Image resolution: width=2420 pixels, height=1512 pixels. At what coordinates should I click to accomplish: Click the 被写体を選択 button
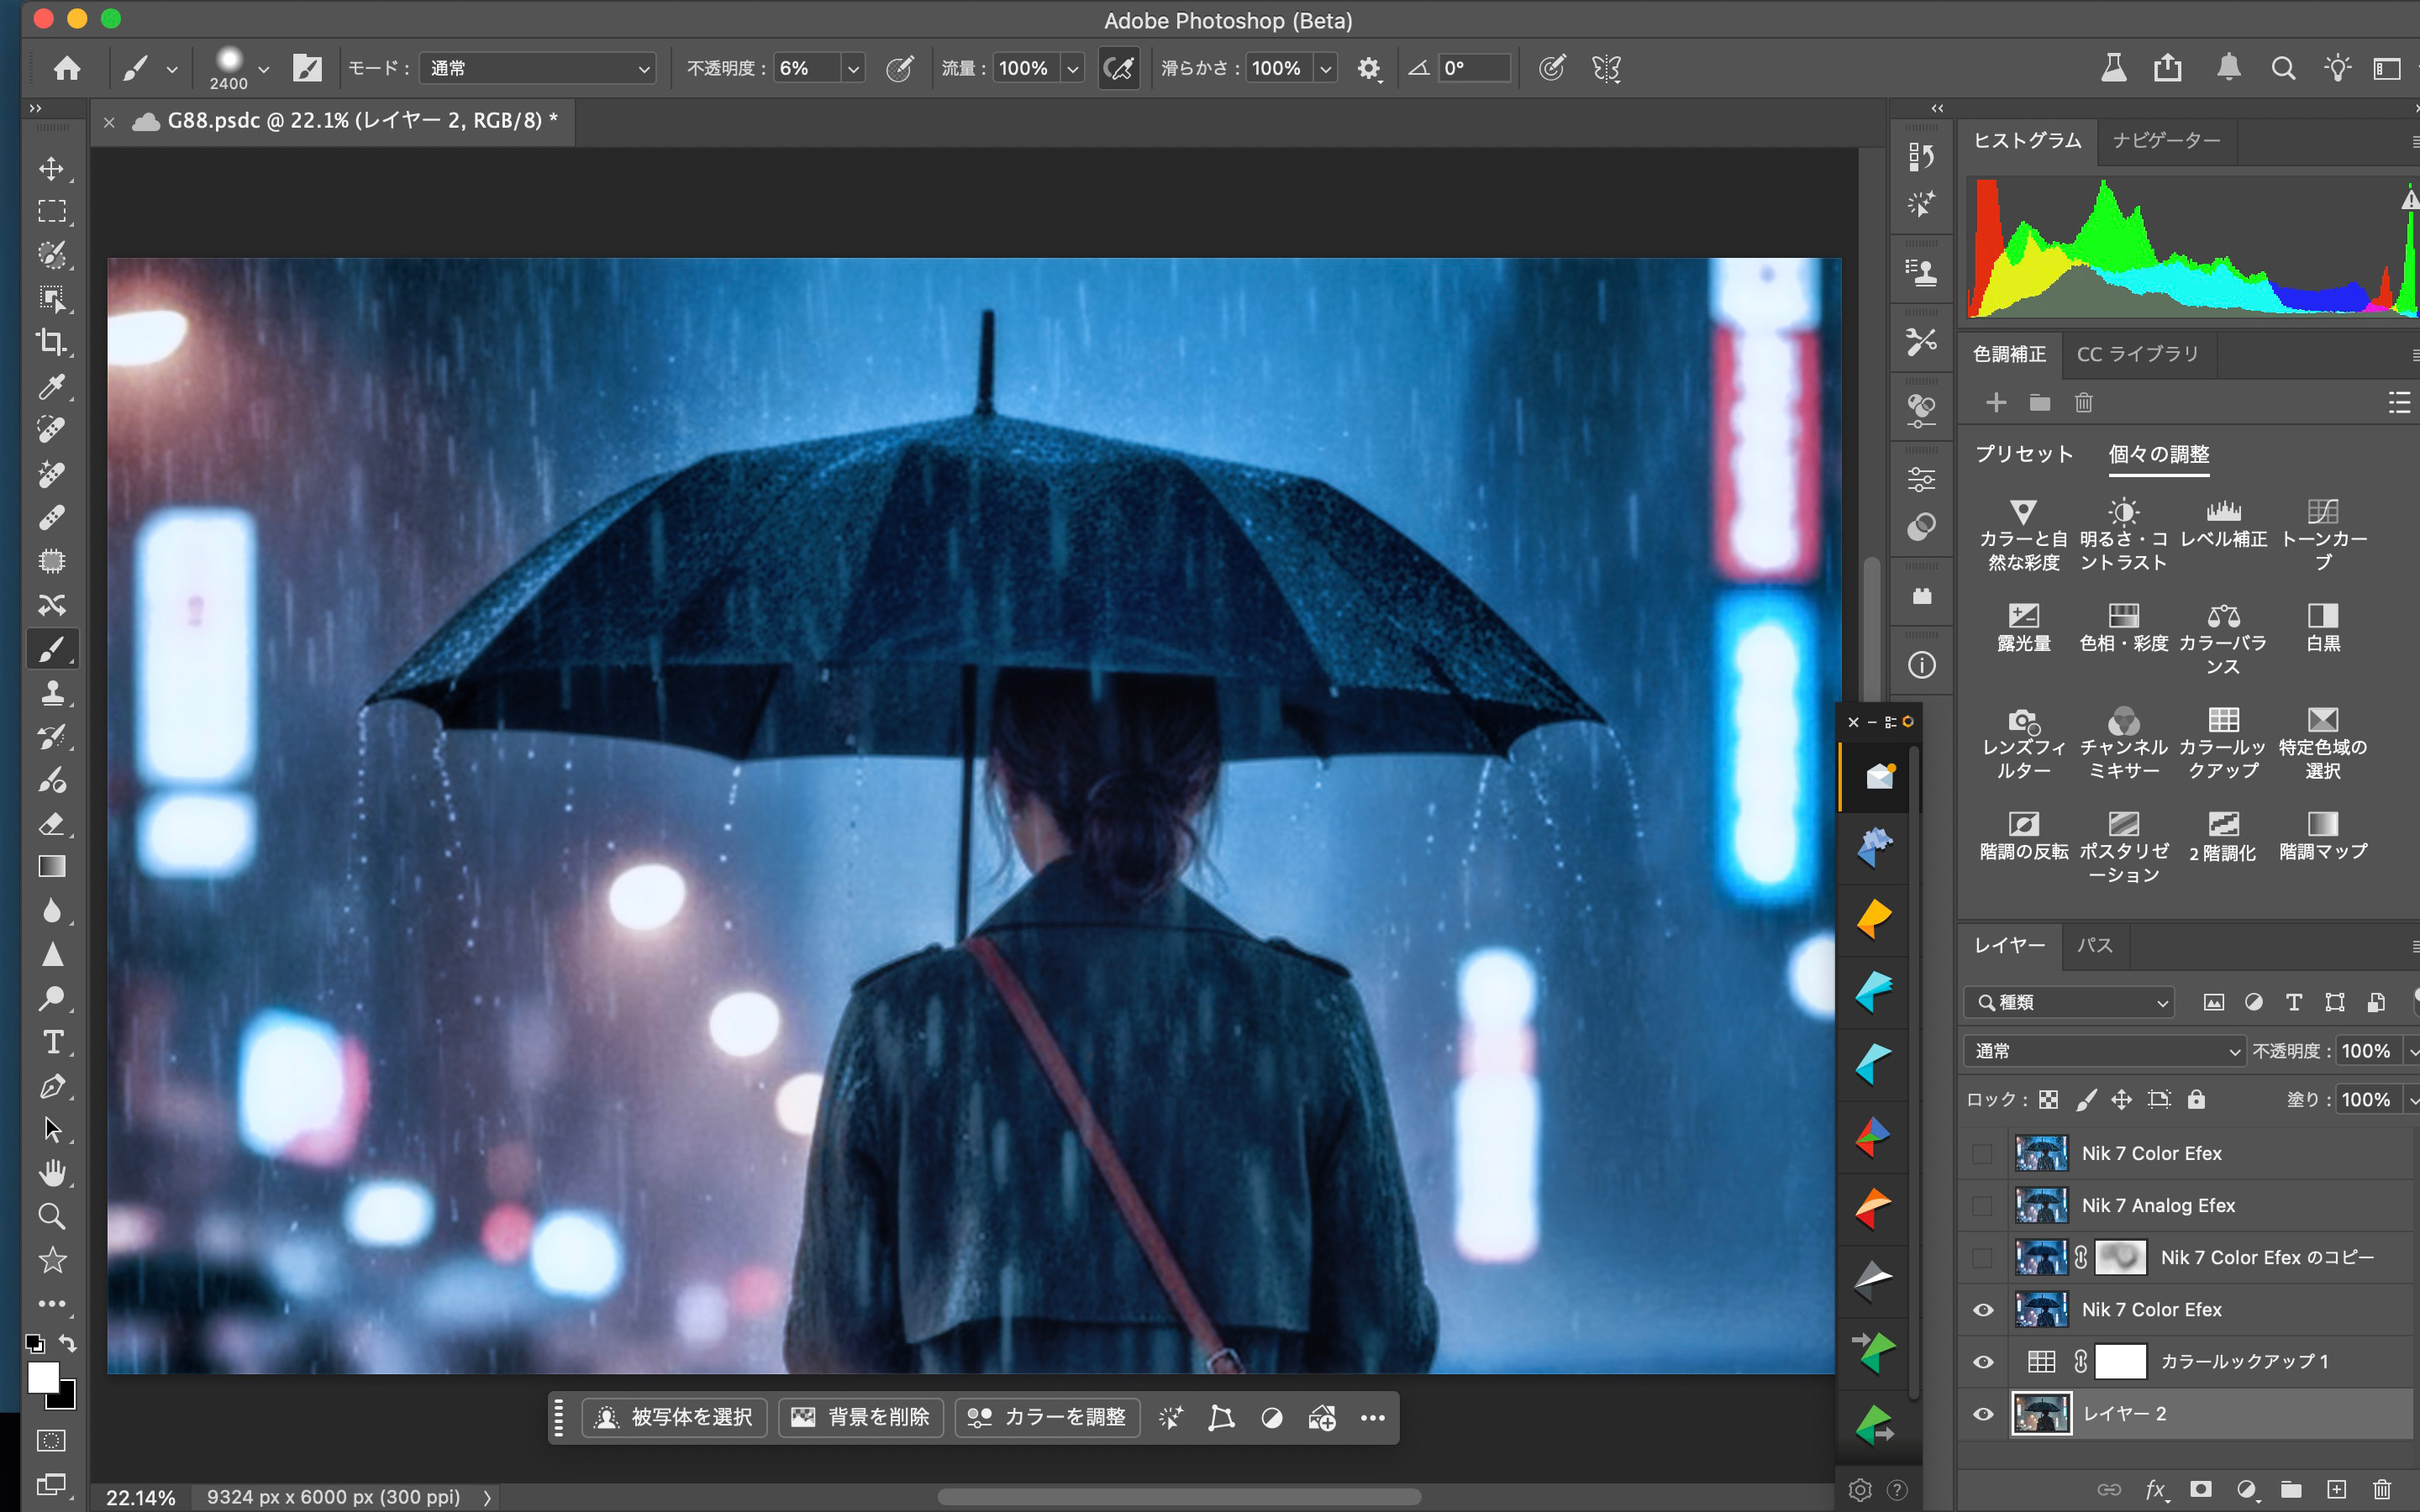pyautogui.click(x=676, y=1417)
